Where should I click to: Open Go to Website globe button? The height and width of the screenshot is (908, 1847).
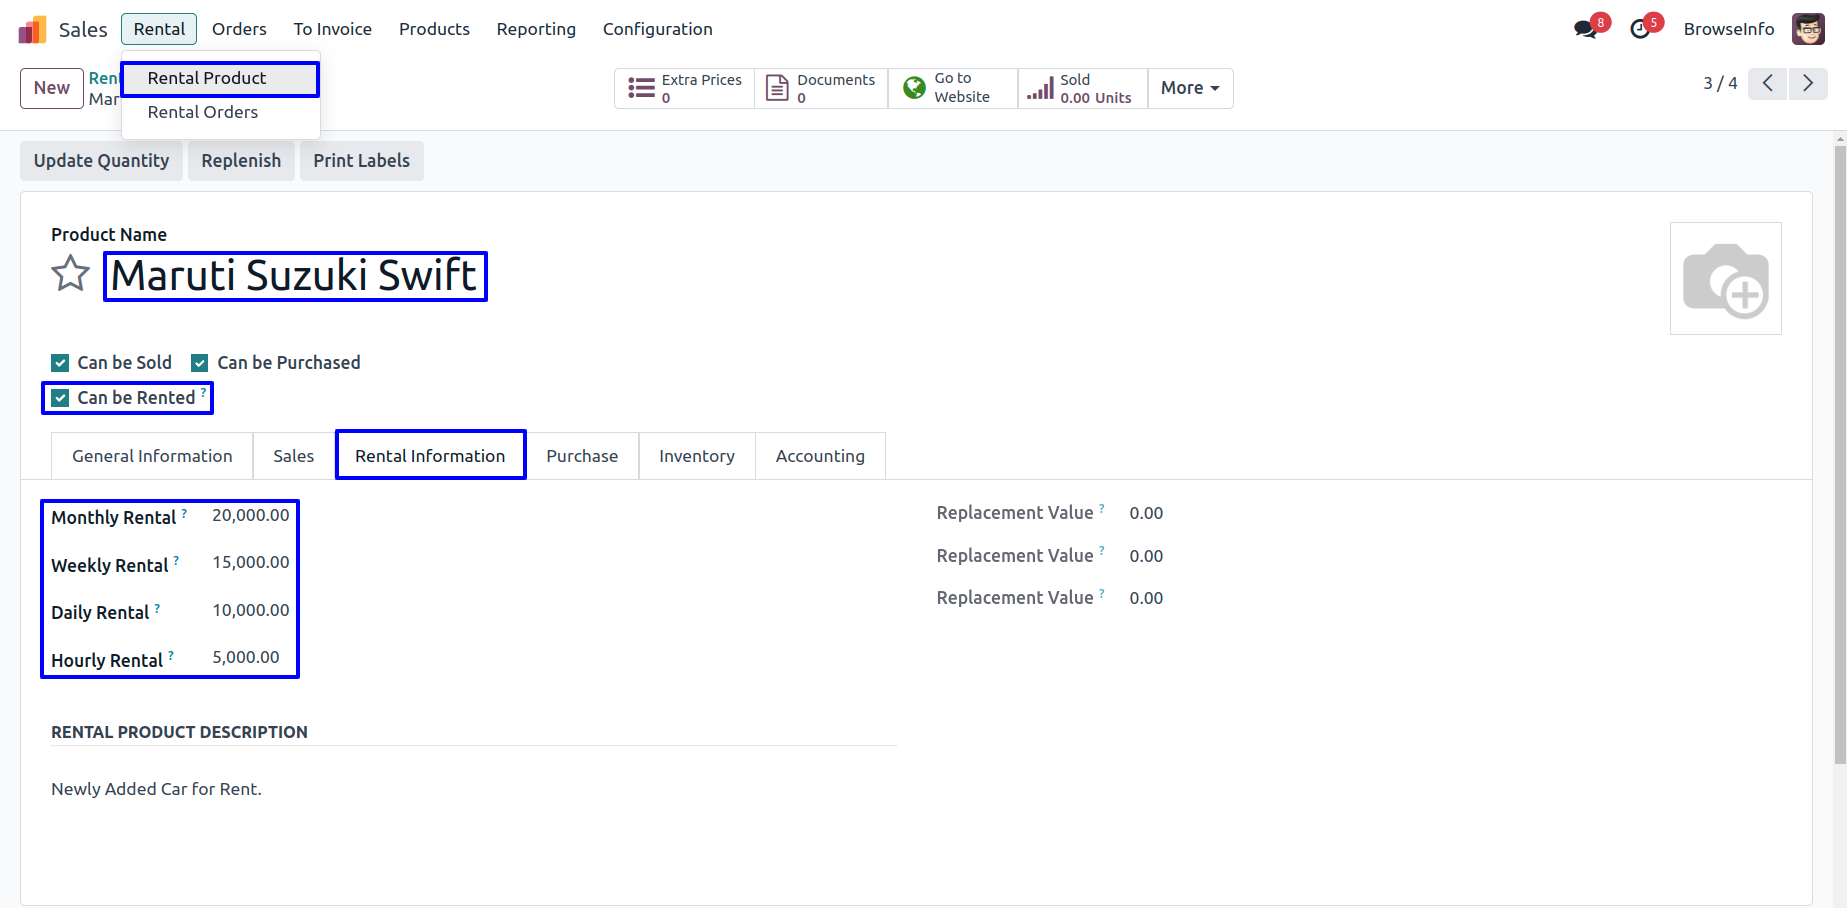(x=952, y=88)
